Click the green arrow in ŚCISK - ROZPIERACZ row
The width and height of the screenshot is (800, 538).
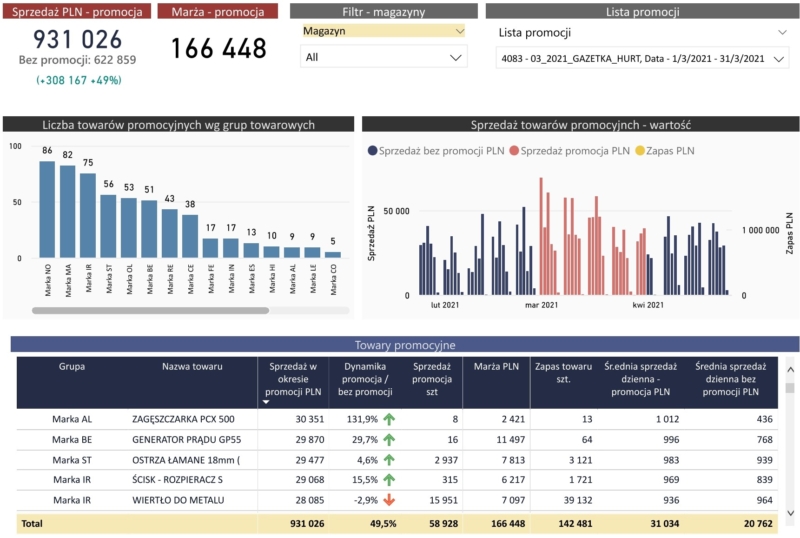tap(389, 480)
